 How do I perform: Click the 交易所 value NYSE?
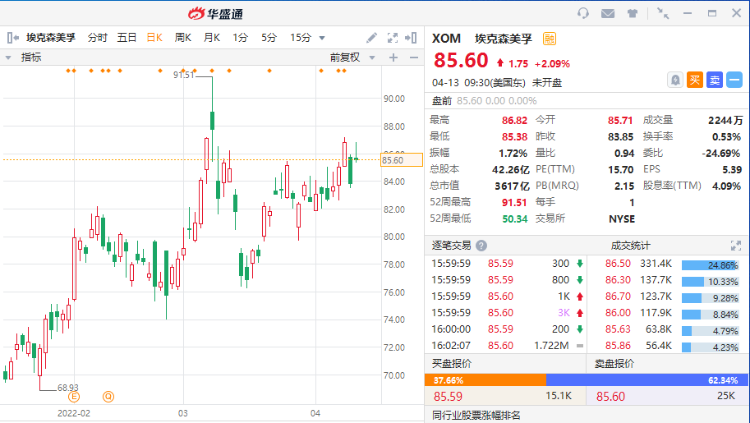621,219
